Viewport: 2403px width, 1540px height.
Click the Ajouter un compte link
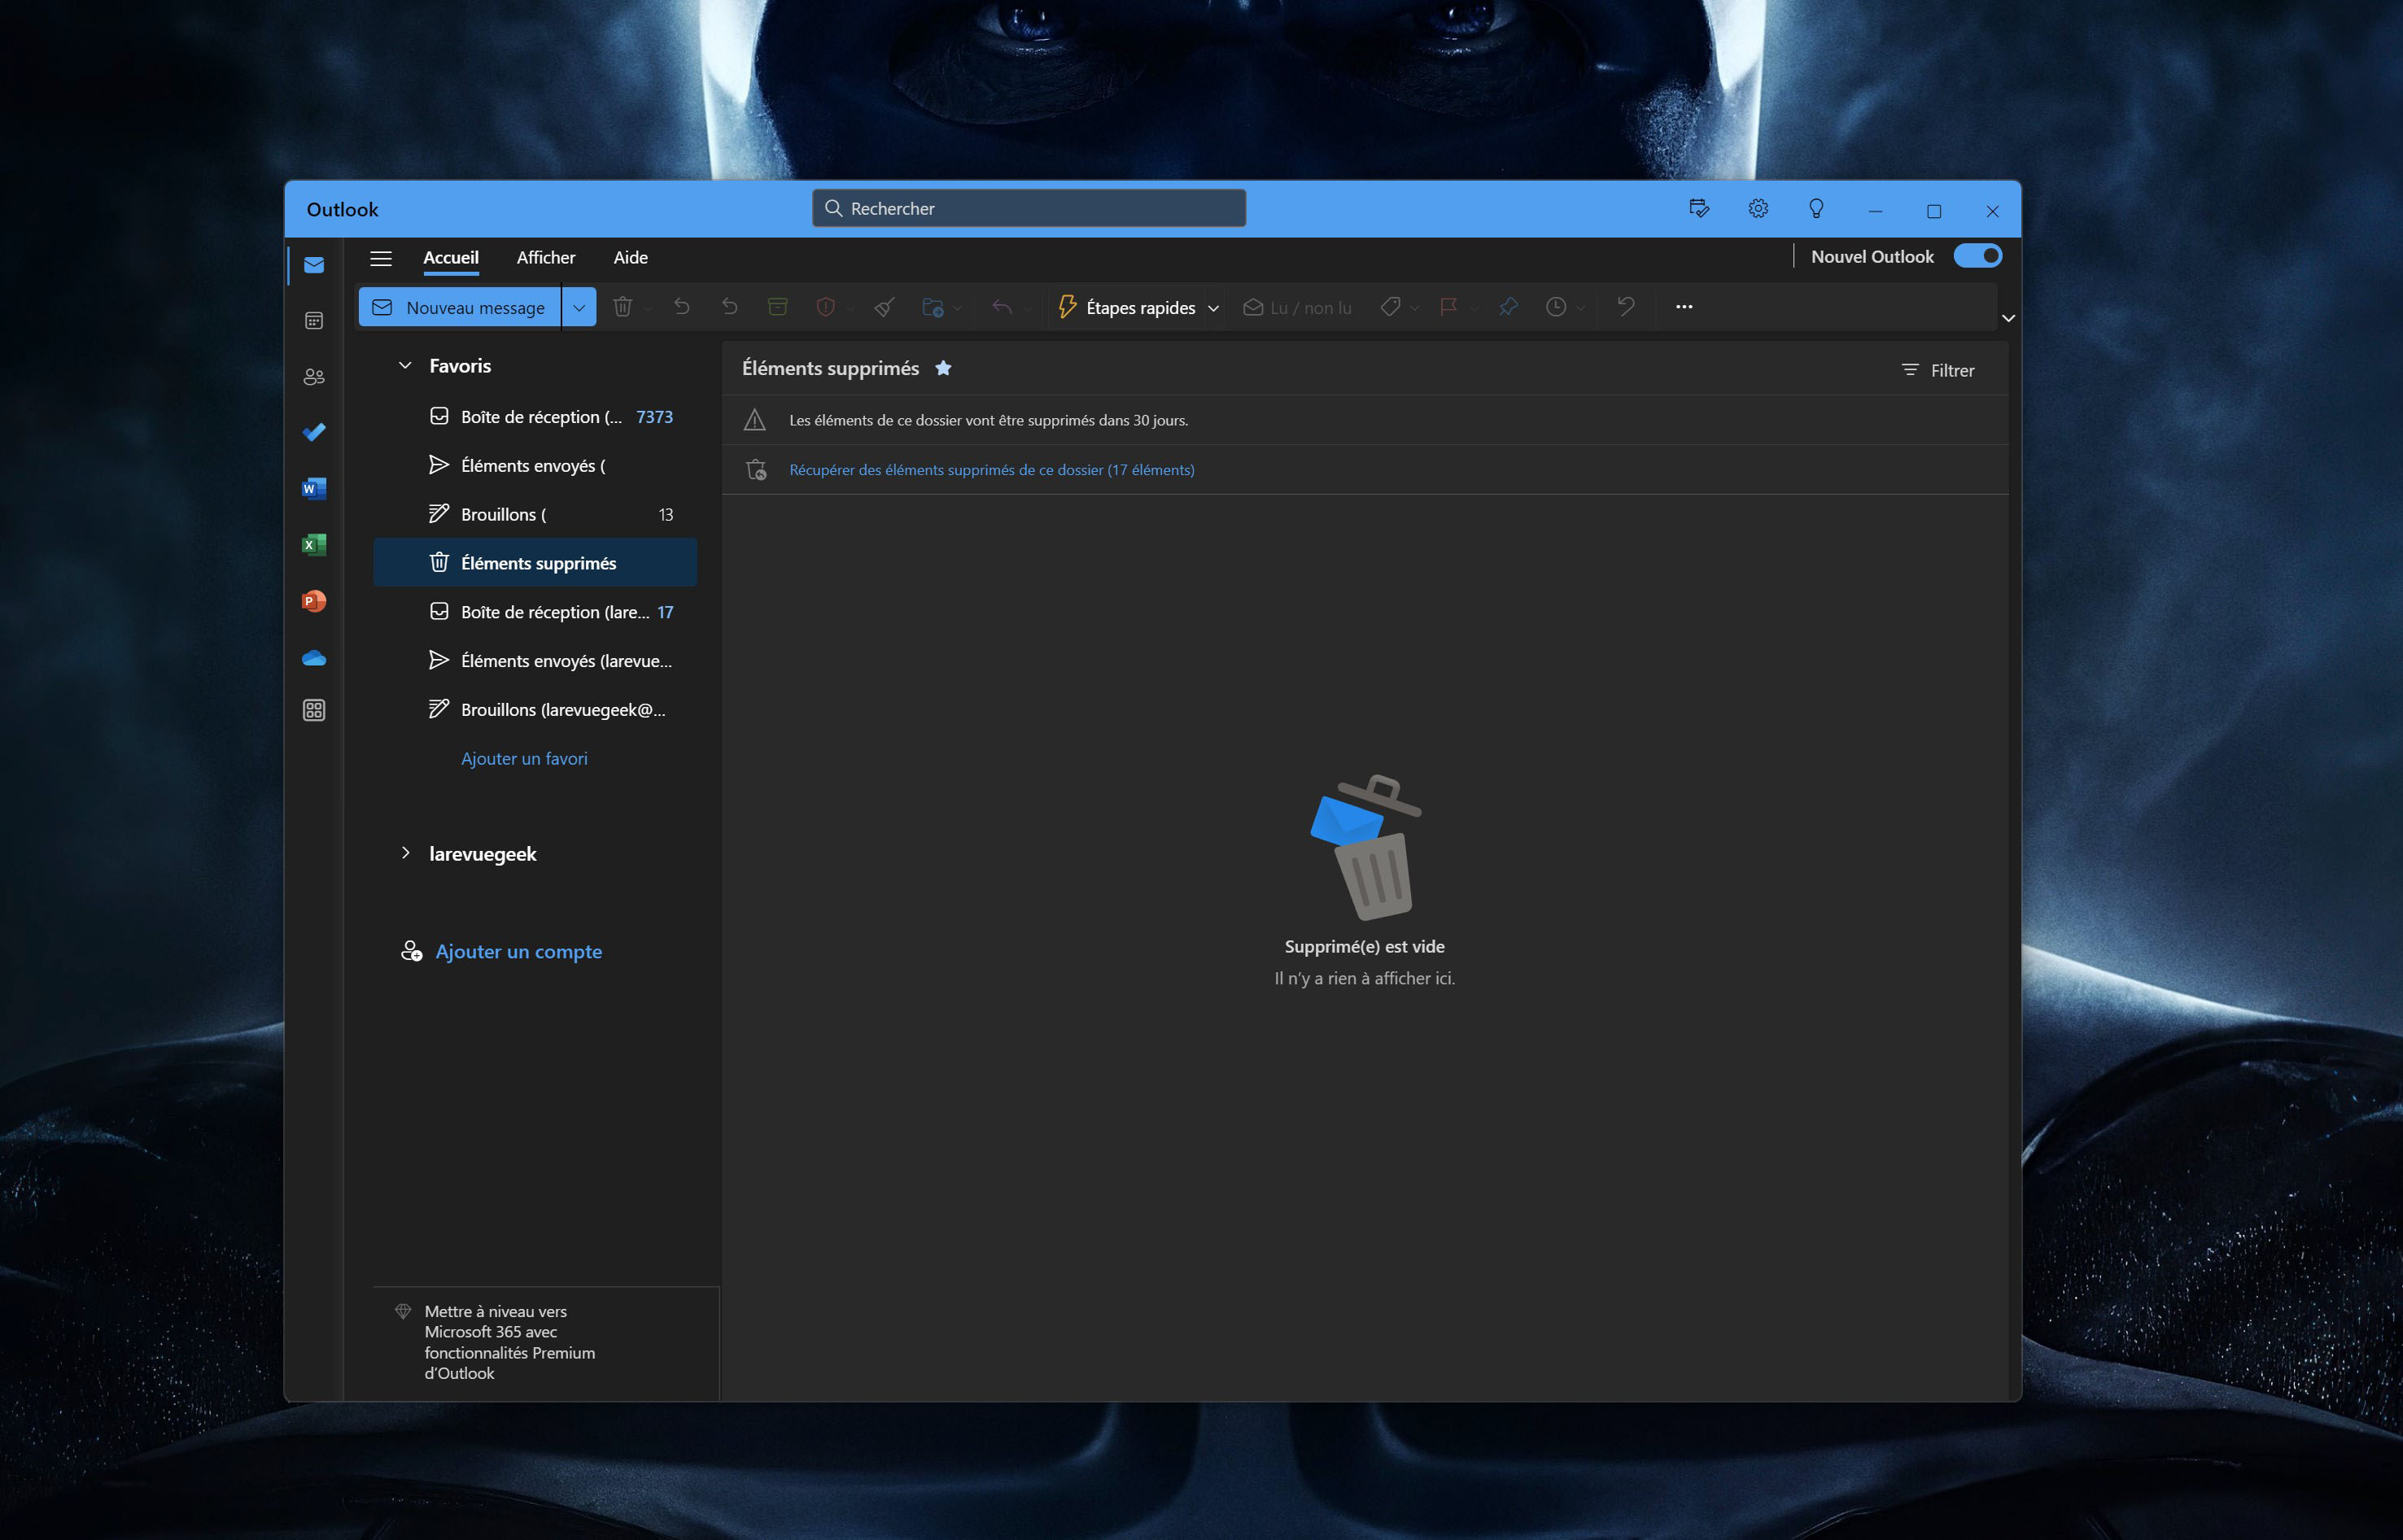tap(518, 951)
